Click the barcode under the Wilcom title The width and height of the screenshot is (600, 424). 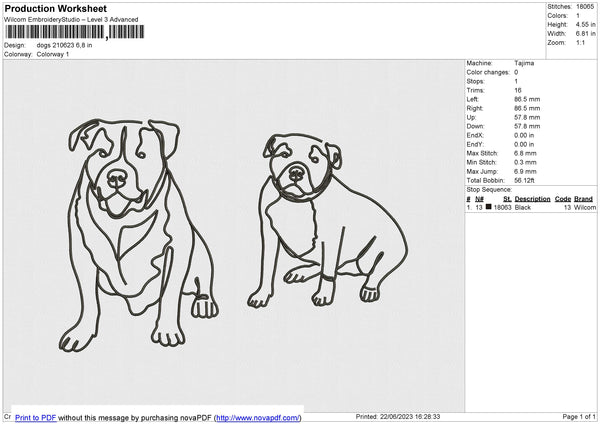click(x=75, y=32)
